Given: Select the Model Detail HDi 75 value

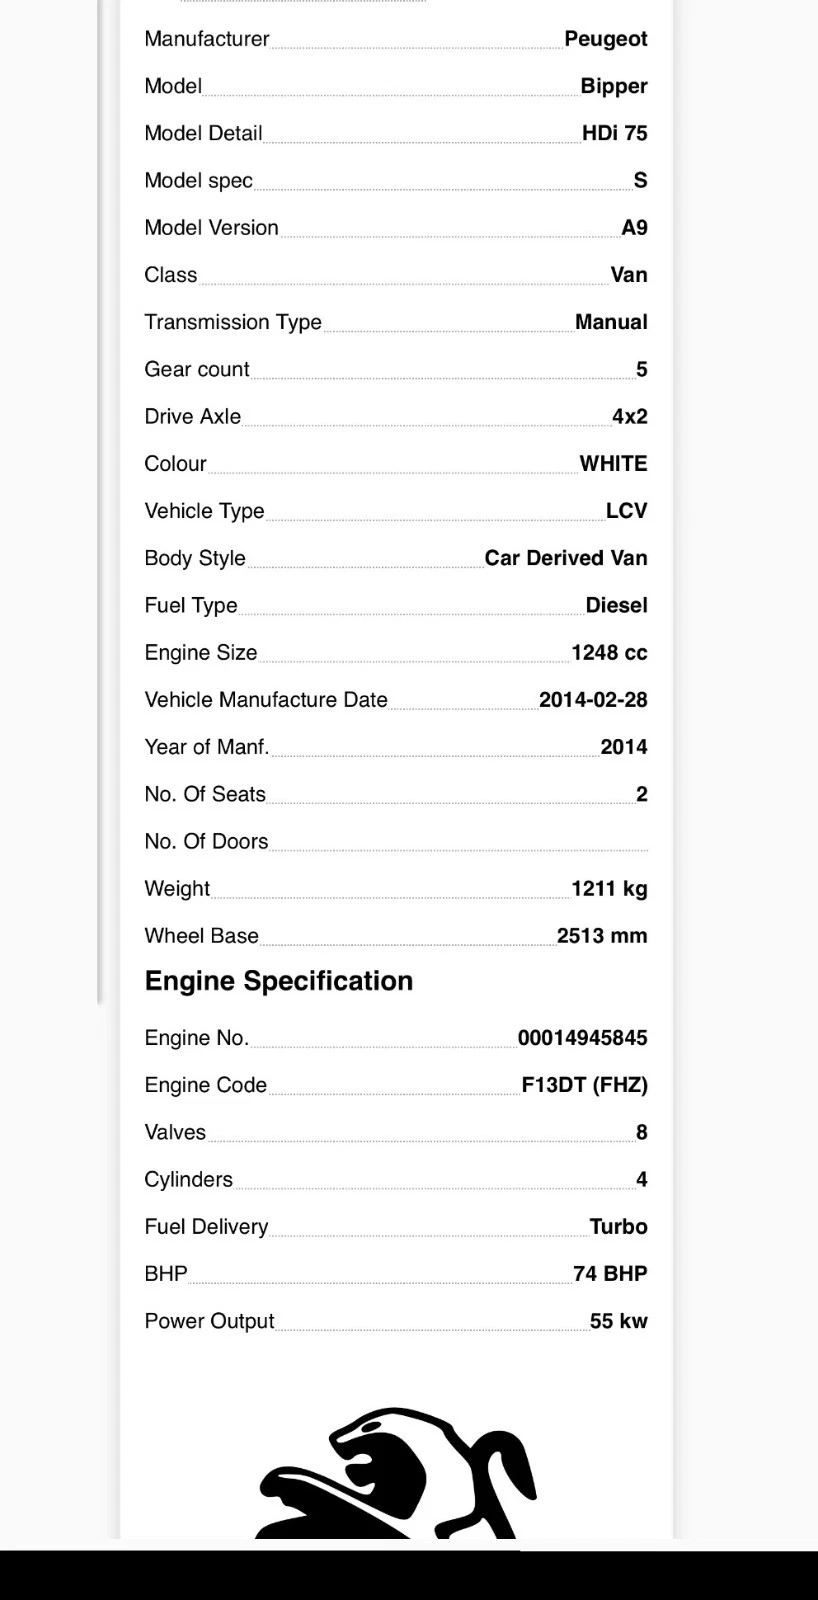Looking at the screenshot, I should [615, 133].
